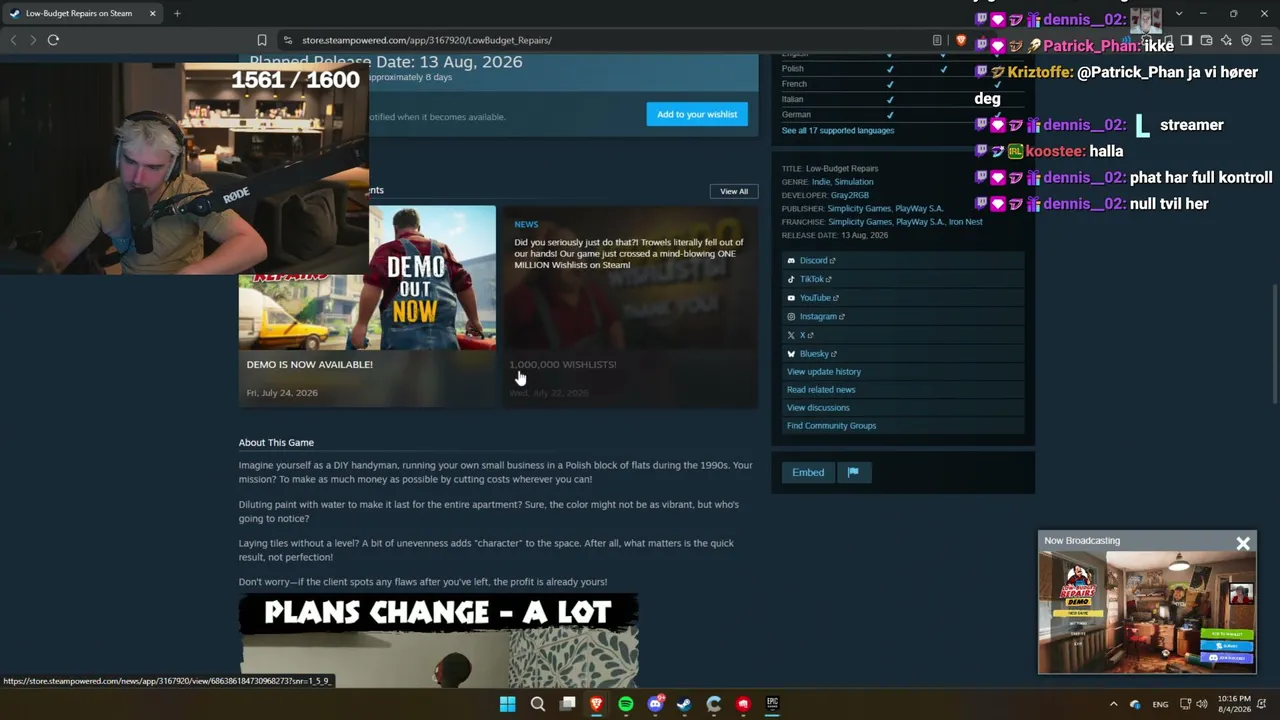Open Epic Games Launcher from the taskbar
Image resolution: width=1280 pixels, height=720 pixels.
point(772,704)
